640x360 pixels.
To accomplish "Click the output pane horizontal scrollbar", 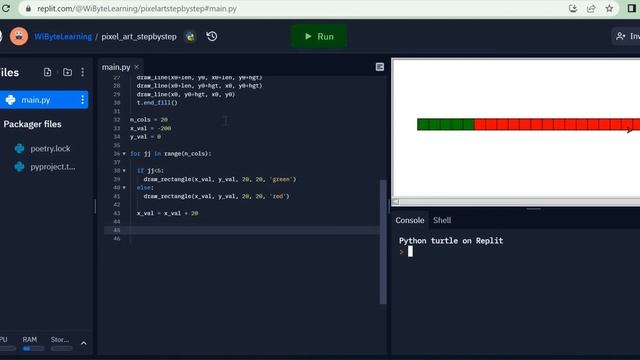I will click(520, 202).
